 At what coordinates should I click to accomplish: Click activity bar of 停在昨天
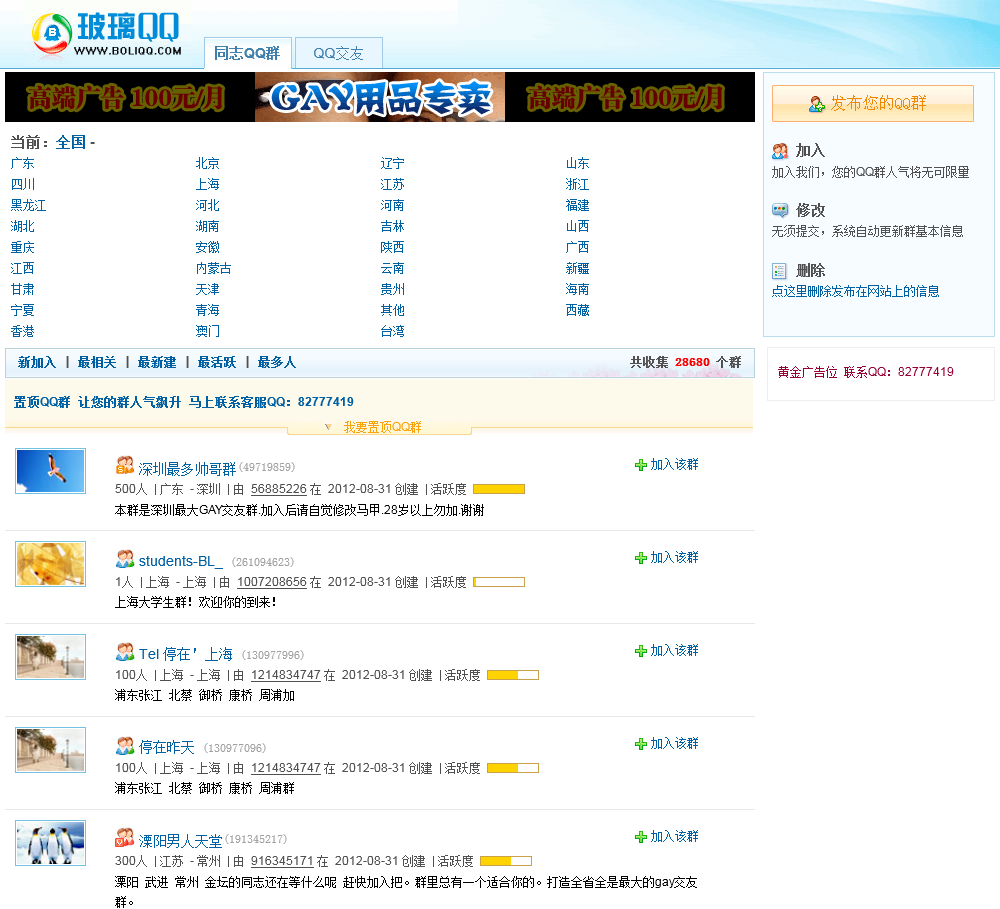(513, 768)
